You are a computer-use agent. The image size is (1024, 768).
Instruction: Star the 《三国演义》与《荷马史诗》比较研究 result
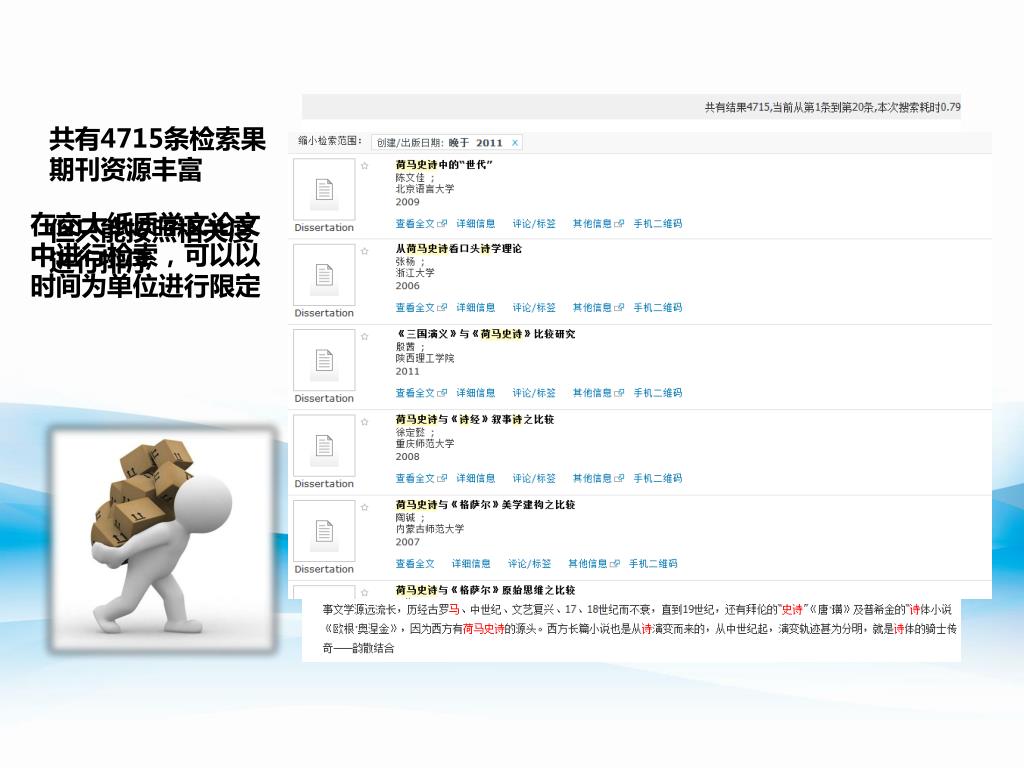point(364,336)
